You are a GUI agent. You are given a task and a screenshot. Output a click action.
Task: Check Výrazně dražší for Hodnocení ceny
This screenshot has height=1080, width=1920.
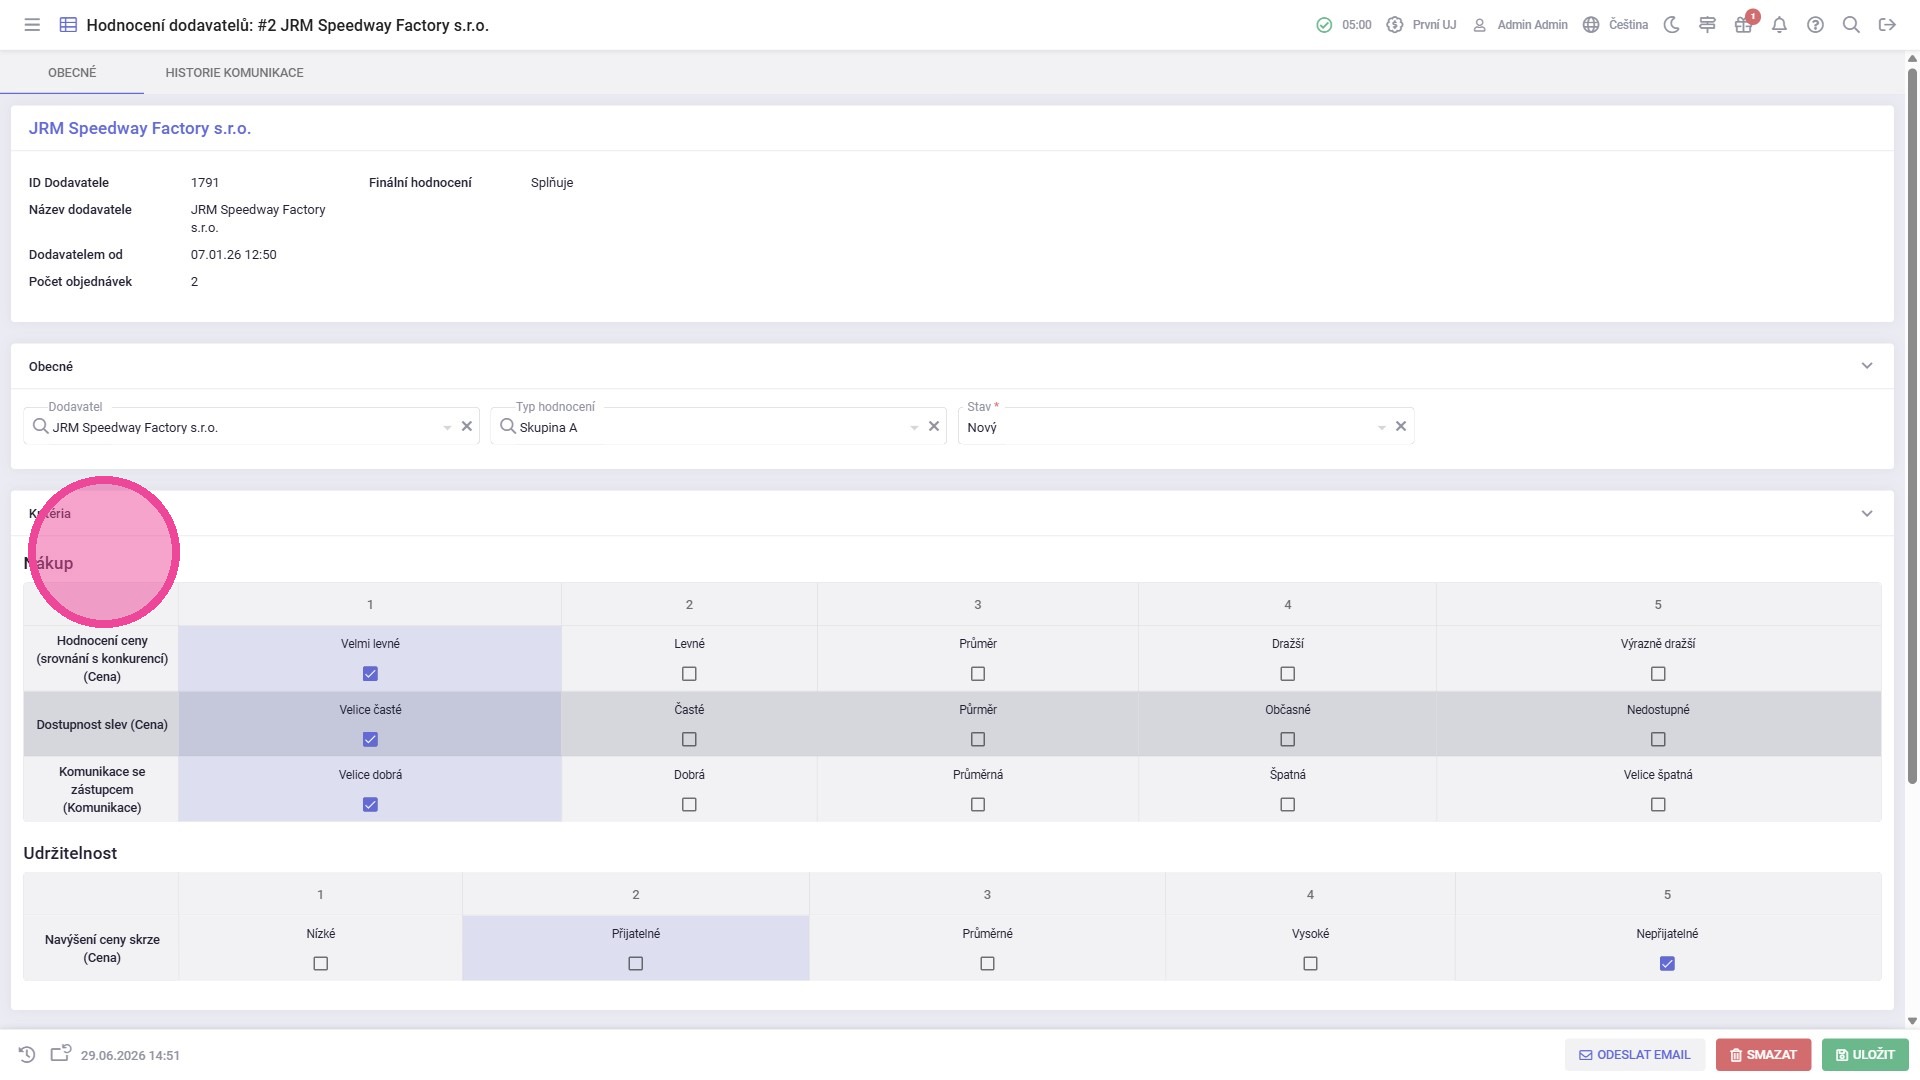point(1658,674)
